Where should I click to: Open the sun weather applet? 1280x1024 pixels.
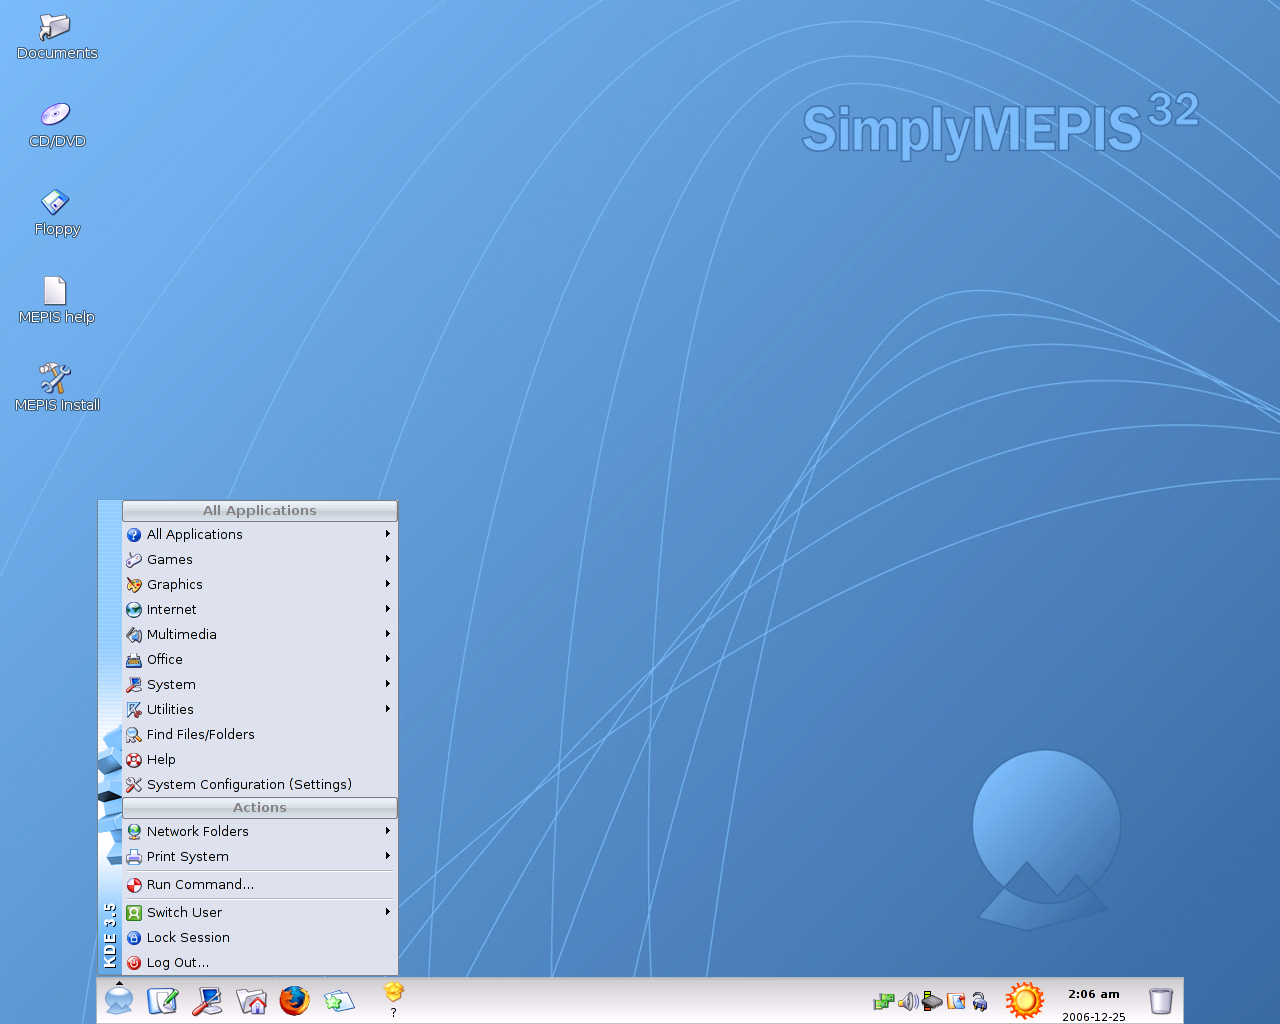[1024, 1000]
